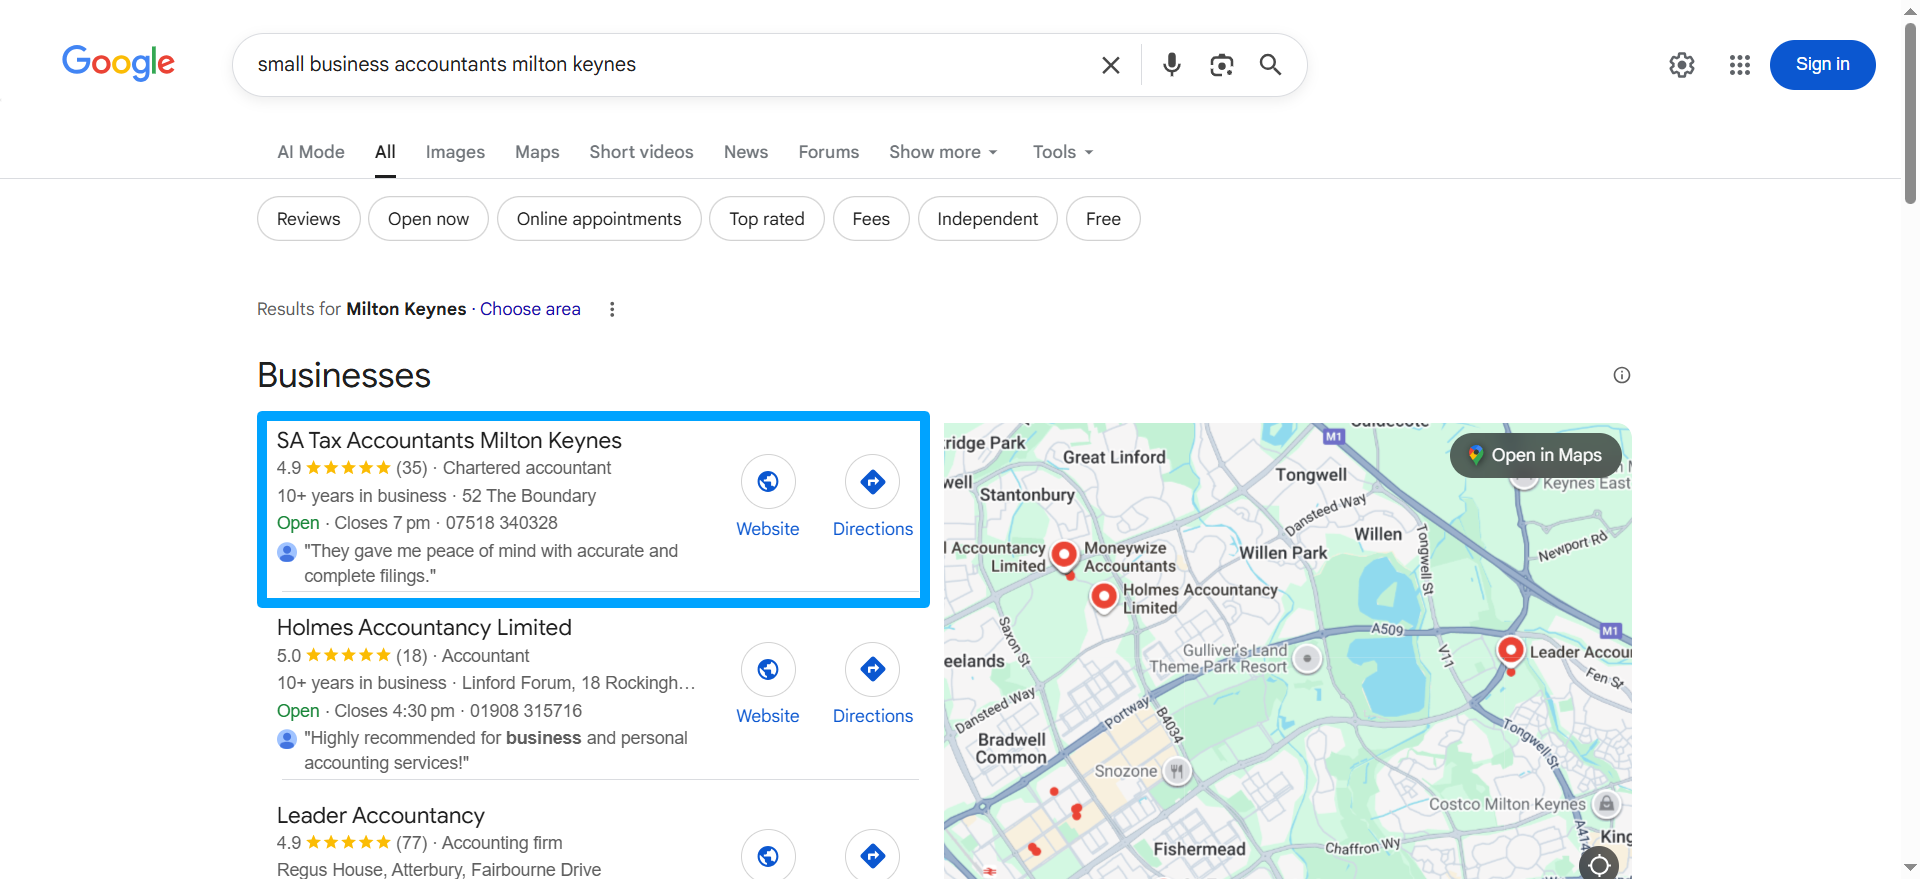
Task: Switch to the Images tab
Action: coord(455,152)
